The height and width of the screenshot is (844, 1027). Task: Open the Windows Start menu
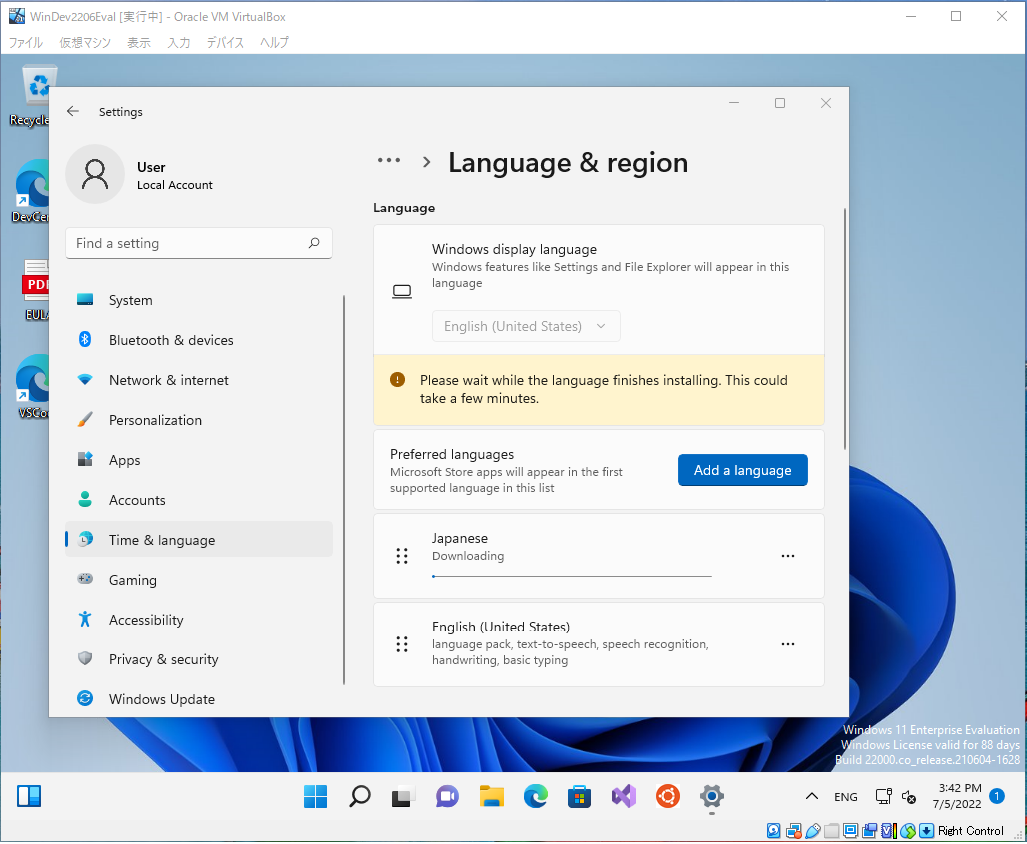click(x=316, y=796)
